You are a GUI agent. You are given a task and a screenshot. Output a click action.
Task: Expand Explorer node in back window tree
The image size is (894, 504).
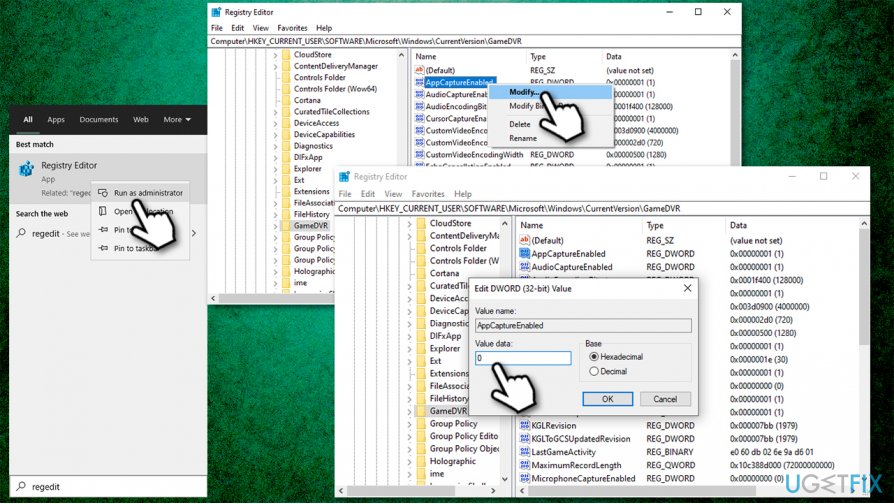coord(275,169)
